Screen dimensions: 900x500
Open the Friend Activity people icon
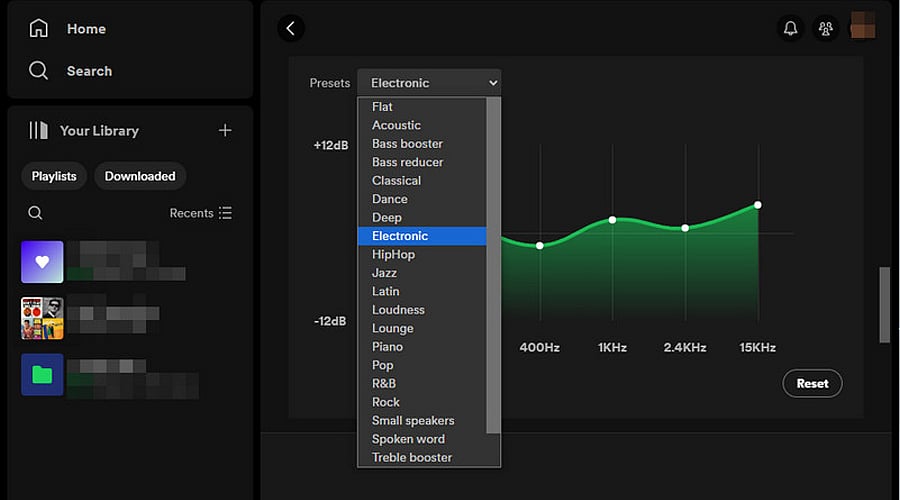pos(825,28)
